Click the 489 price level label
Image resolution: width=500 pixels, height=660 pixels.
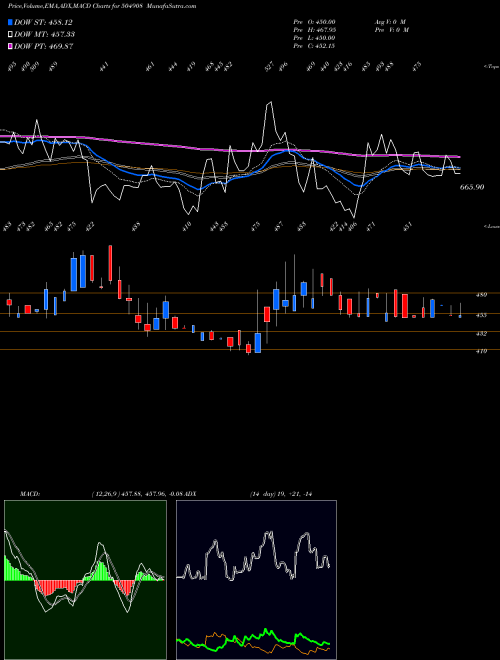coord(481,295)
